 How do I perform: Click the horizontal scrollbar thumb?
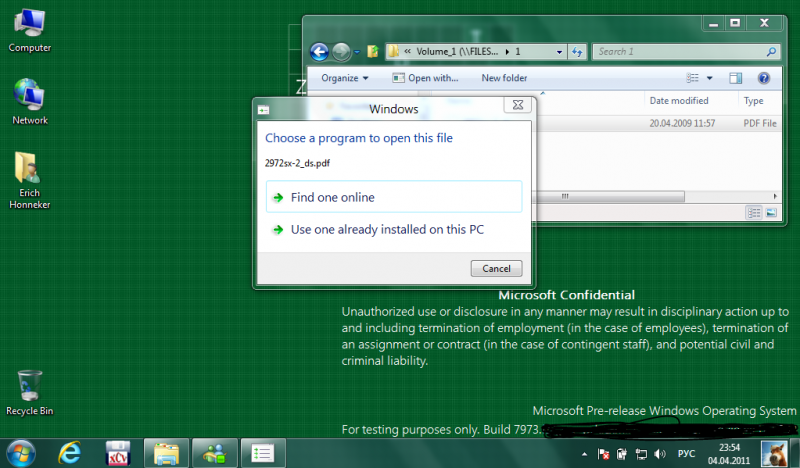[608, 196]
